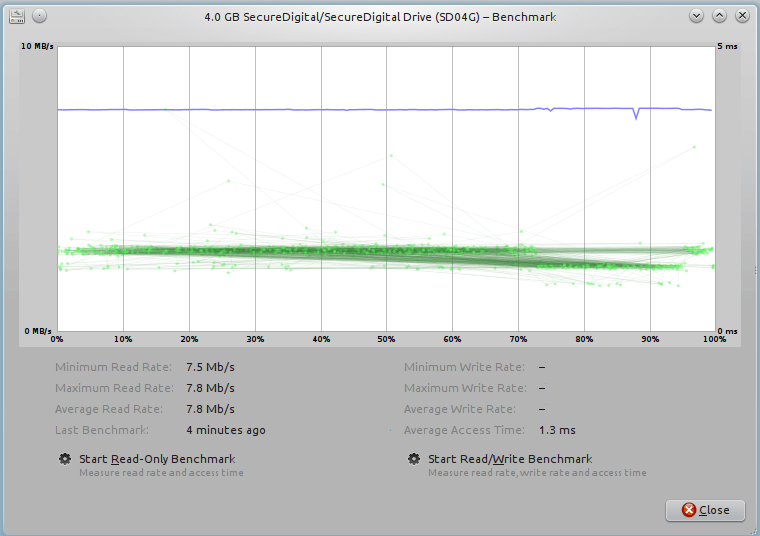Click the gear icon for the Read/Write Benchmark
Screen dimensions: 760x536
tap(413, 459)
